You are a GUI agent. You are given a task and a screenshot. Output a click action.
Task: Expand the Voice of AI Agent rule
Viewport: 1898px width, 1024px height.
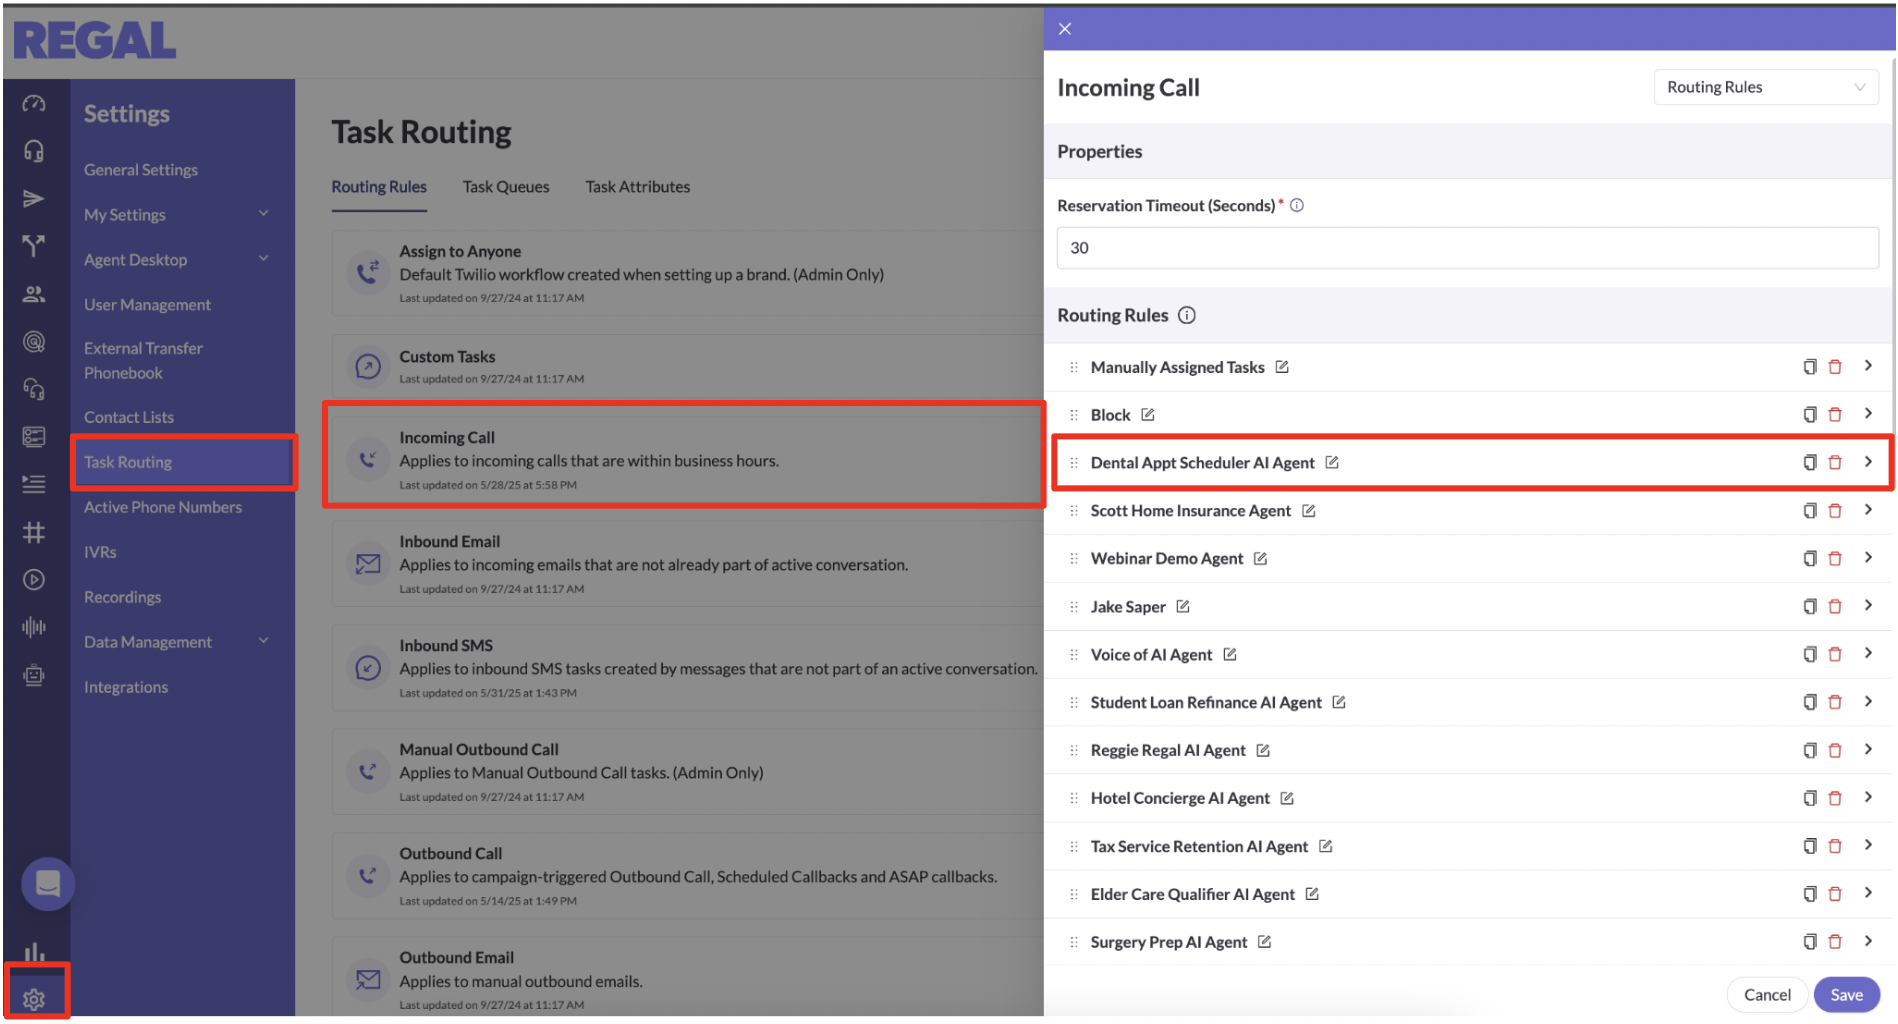[1868, 654]
